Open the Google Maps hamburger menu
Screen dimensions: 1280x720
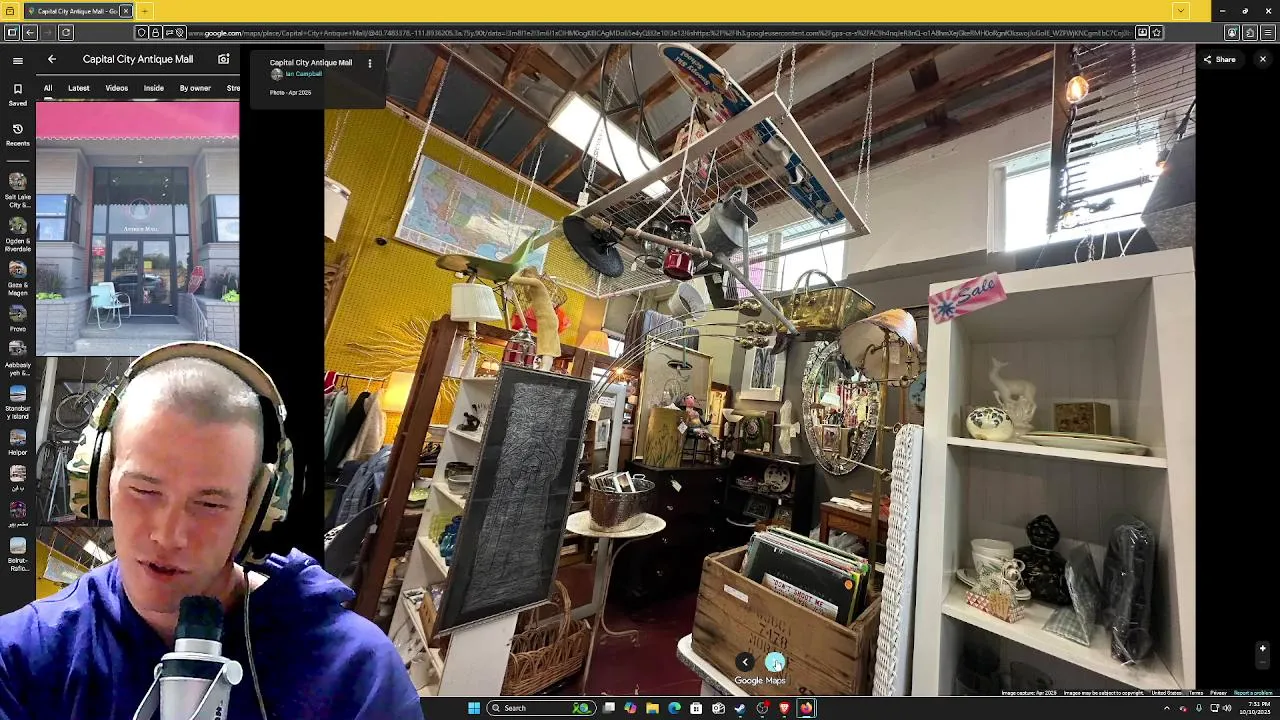click(17, 60)
